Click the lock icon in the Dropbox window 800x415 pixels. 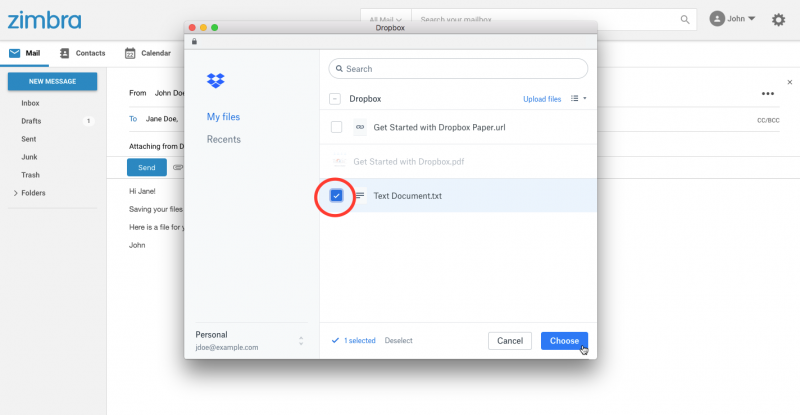pos(194,41)
